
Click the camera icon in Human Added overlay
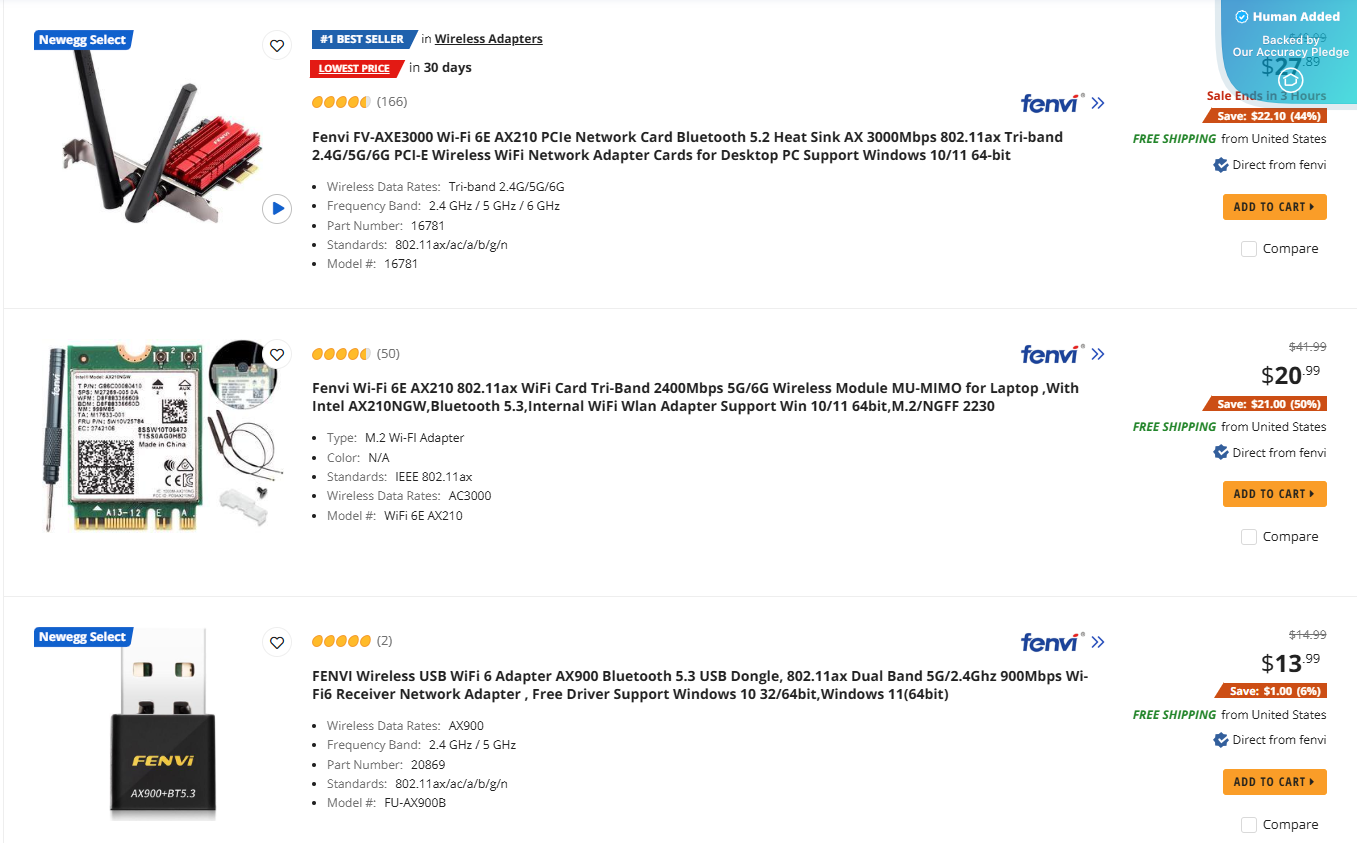point(1290,79)
